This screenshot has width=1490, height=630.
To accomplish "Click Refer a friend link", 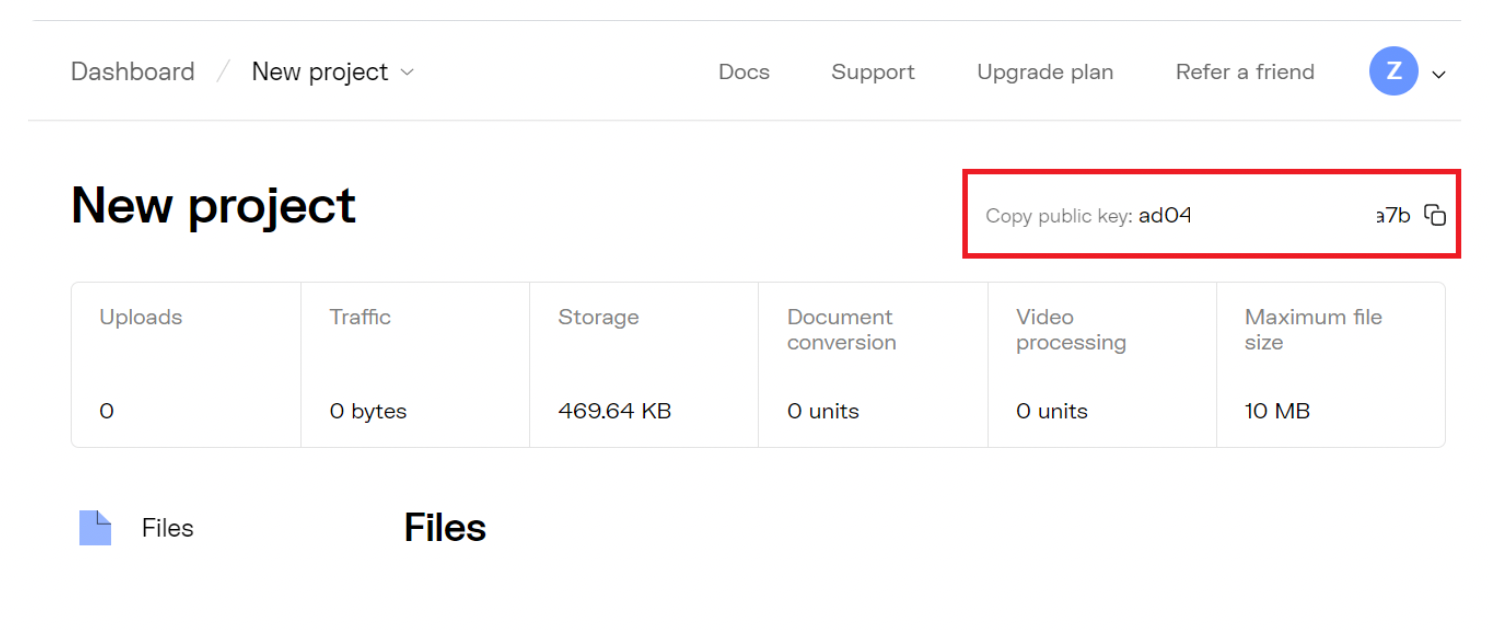I will click(x=1245, y=72).
